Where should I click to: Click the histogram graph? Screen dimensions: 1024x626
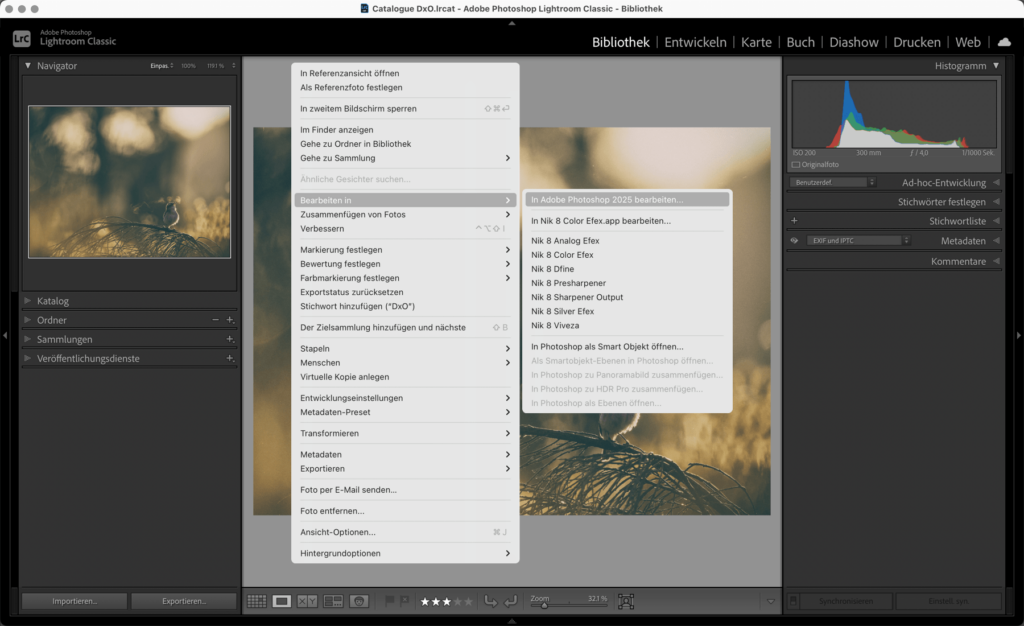[894, 114]
